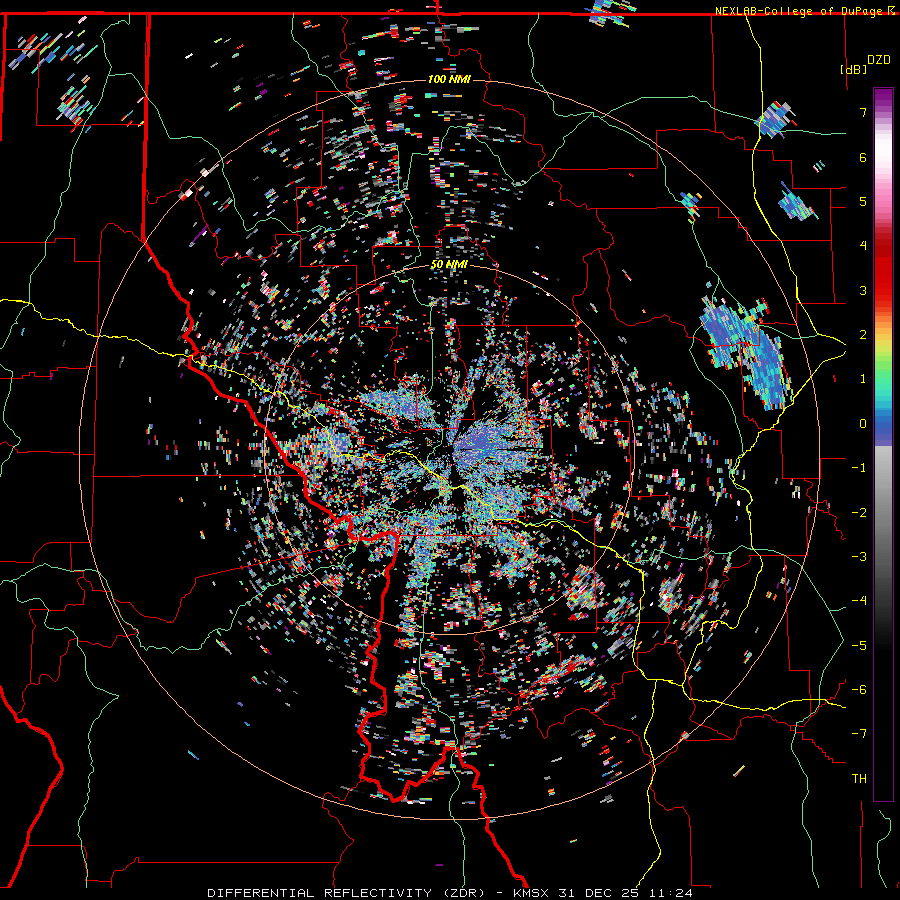The width and height of the screenshot is (900, 900).
Task: Click the "-4" scale value
Action: (859, 601)
